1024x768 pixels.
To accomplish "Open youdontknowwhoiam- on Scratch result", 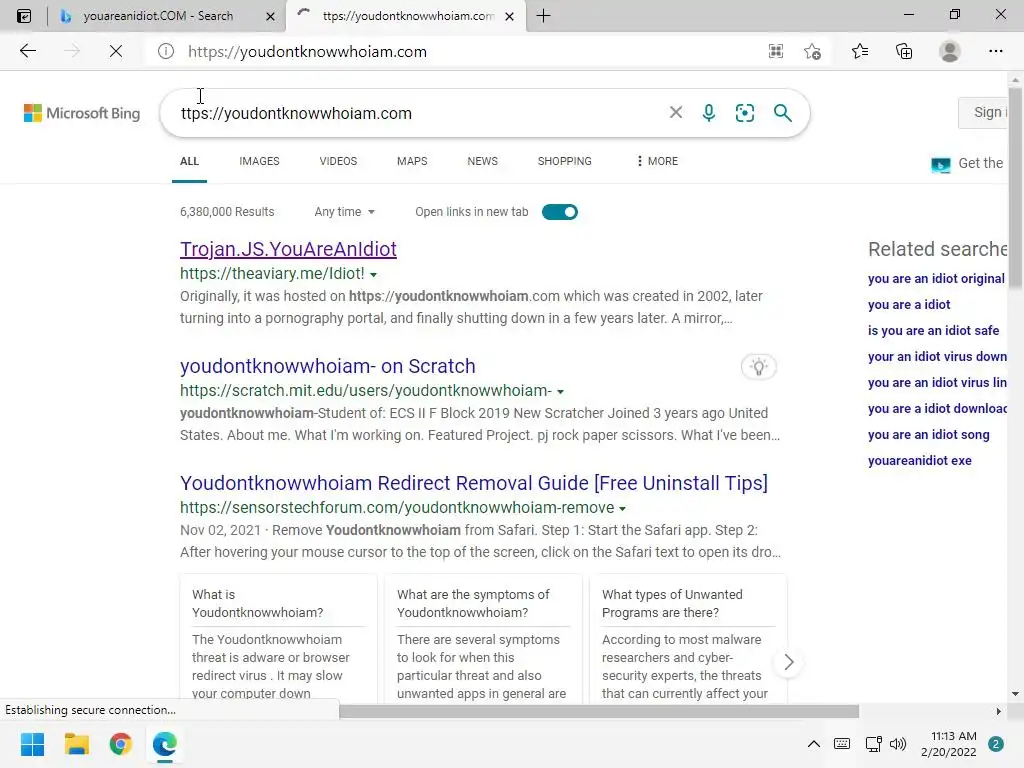I will 328,366.
